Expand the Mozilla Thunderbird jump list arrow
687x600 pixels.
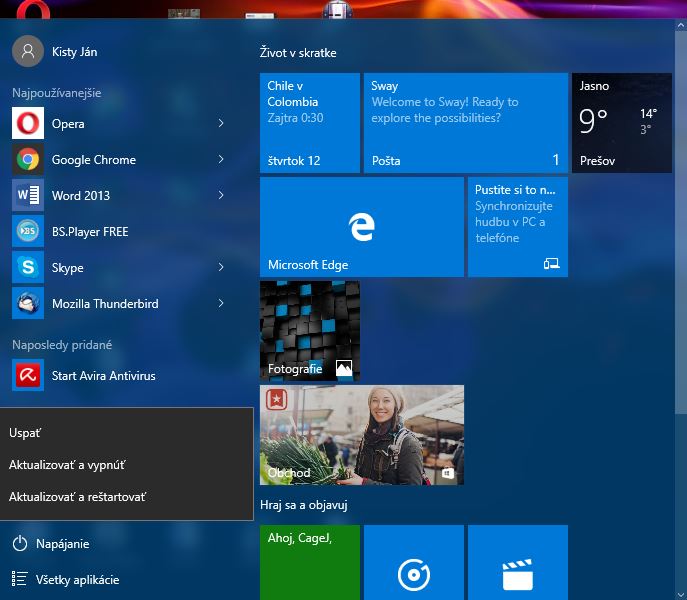221,303
